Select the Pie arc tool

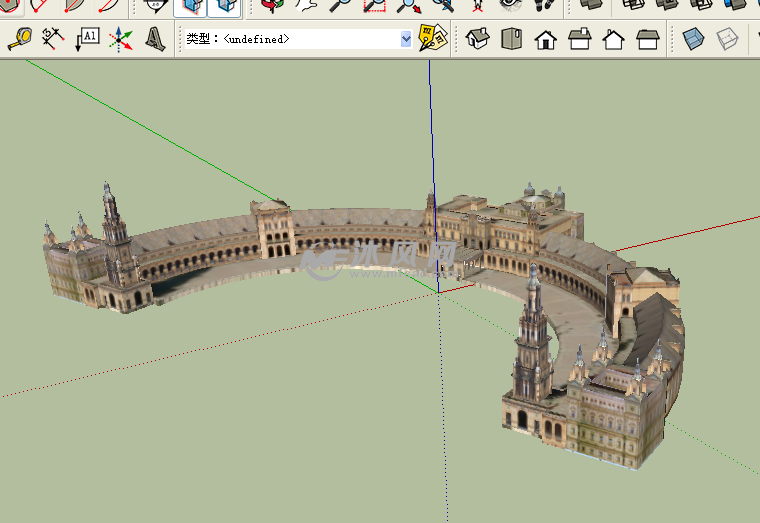click(x=73, y=6)
